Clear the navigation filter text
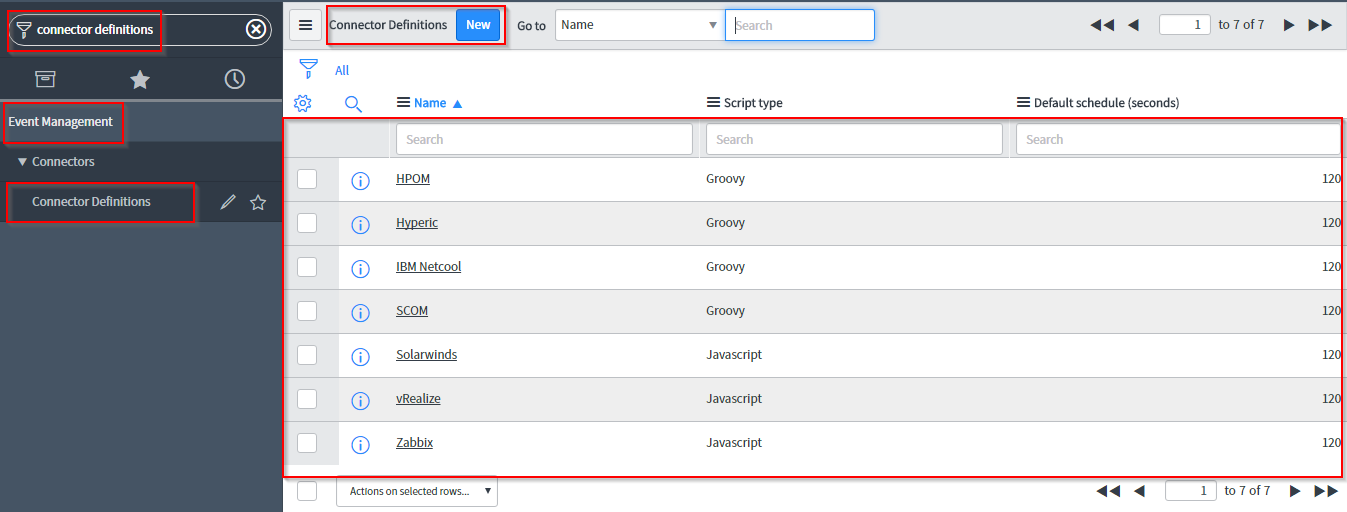 point(256,30)
